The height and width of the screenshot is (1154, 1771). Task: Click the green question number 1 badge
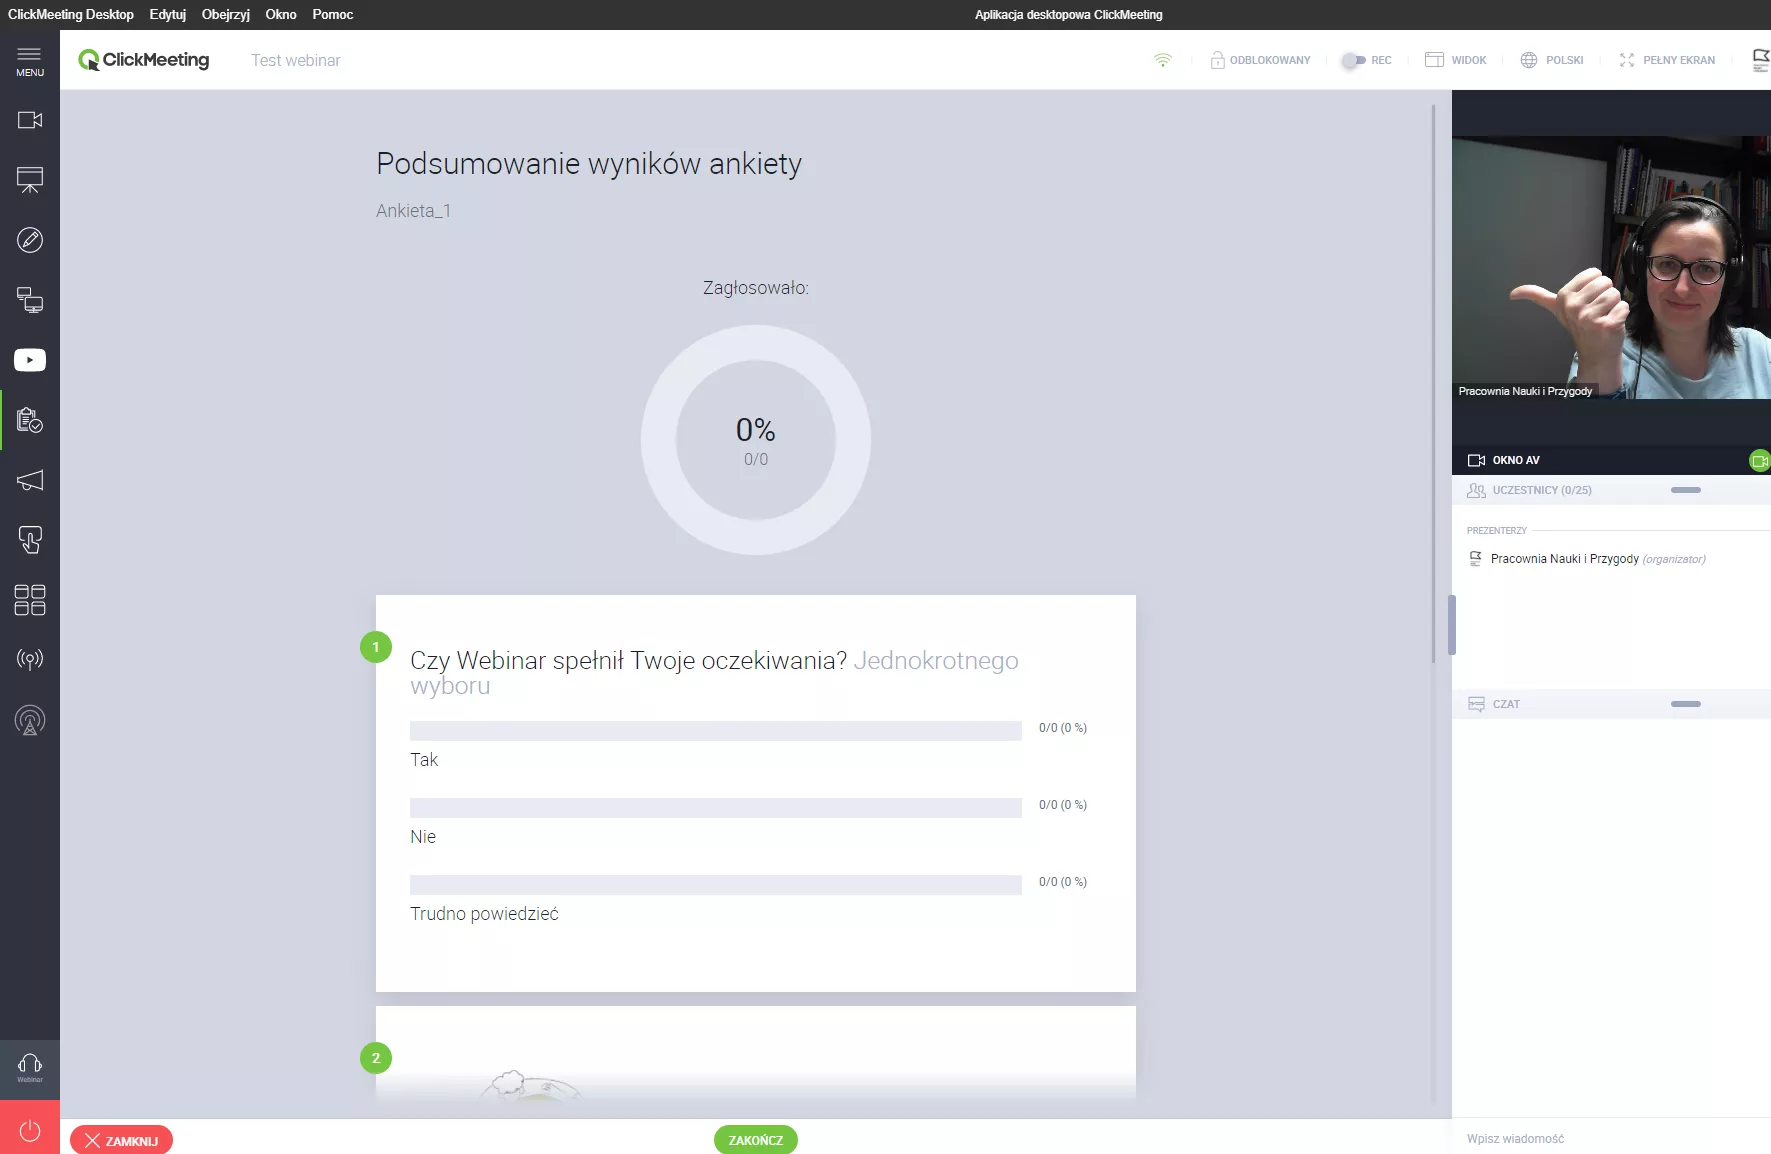pos(376,647)
